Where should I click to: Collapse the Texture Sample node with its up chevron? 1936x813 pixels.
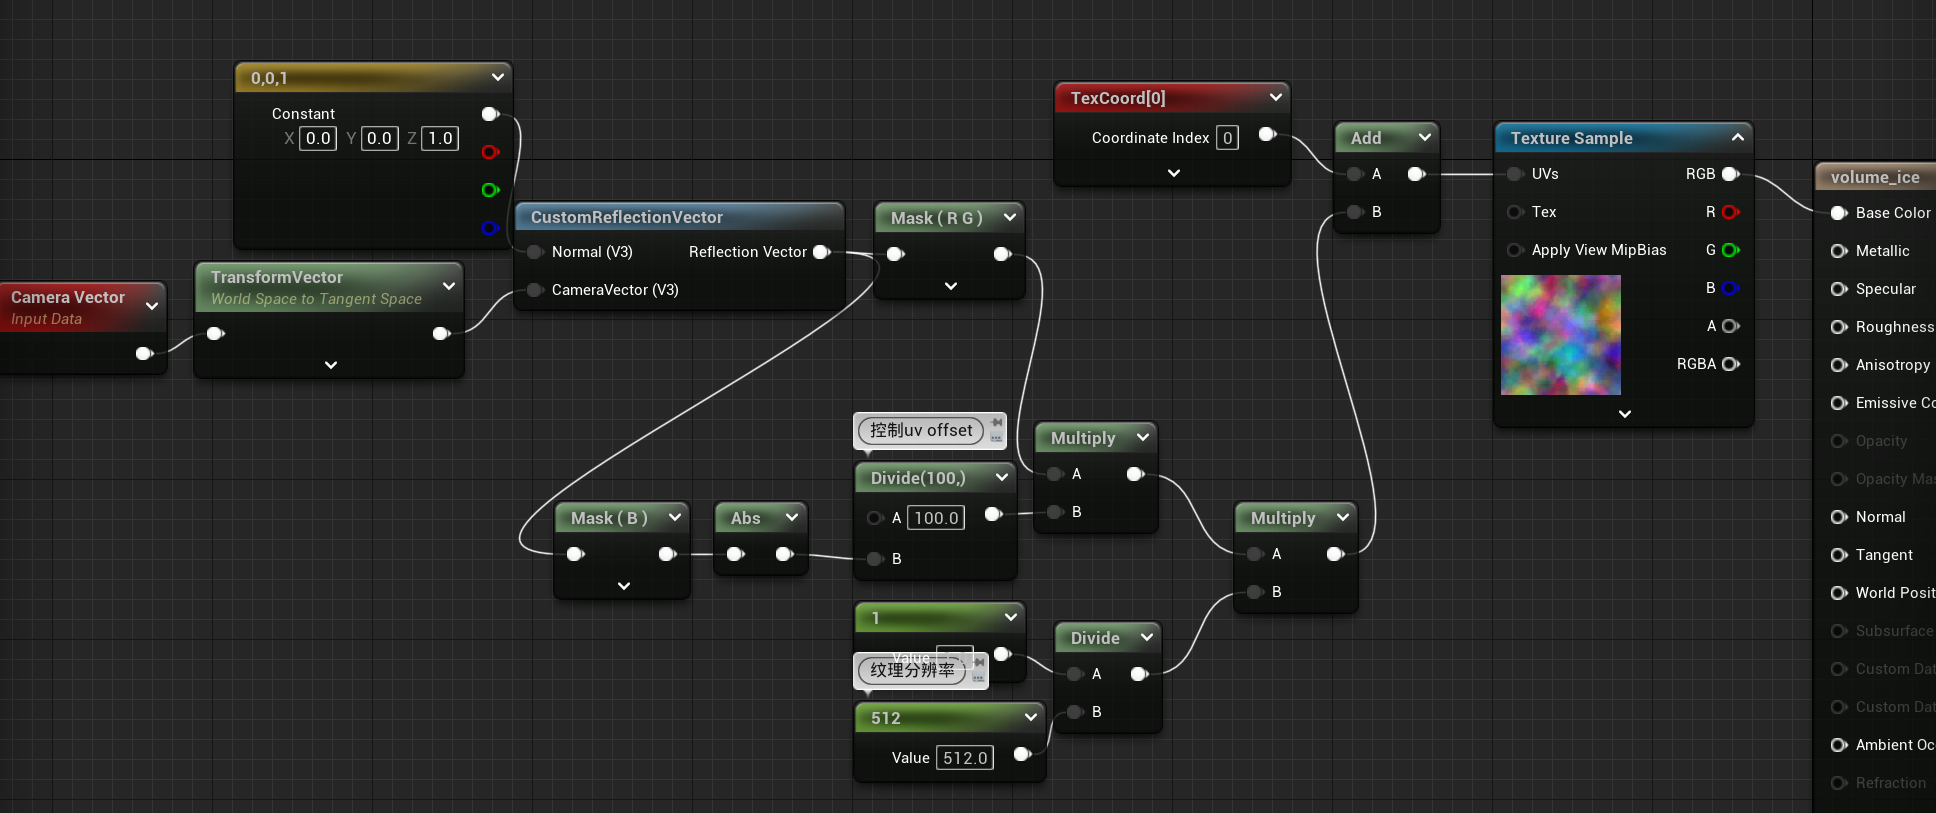click(1738, 137)
